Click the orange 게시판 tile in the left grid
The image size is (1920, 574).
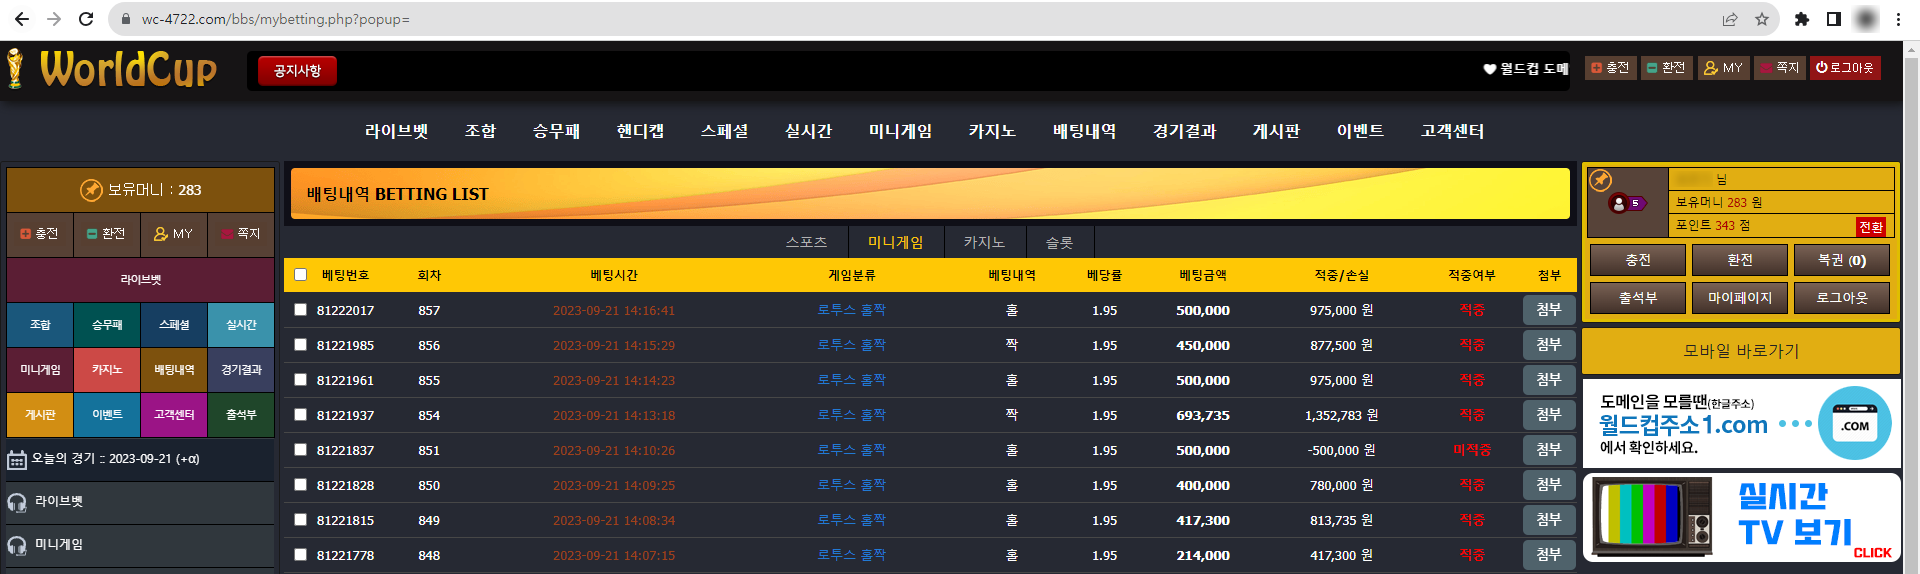[40, 415]
